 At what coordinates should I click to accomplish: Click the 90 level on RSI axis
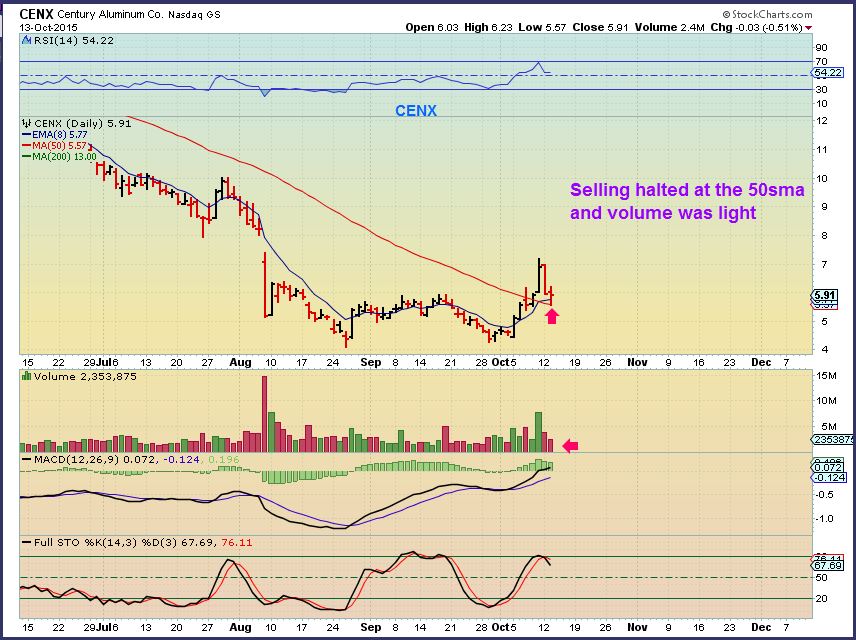pos(821,48)
